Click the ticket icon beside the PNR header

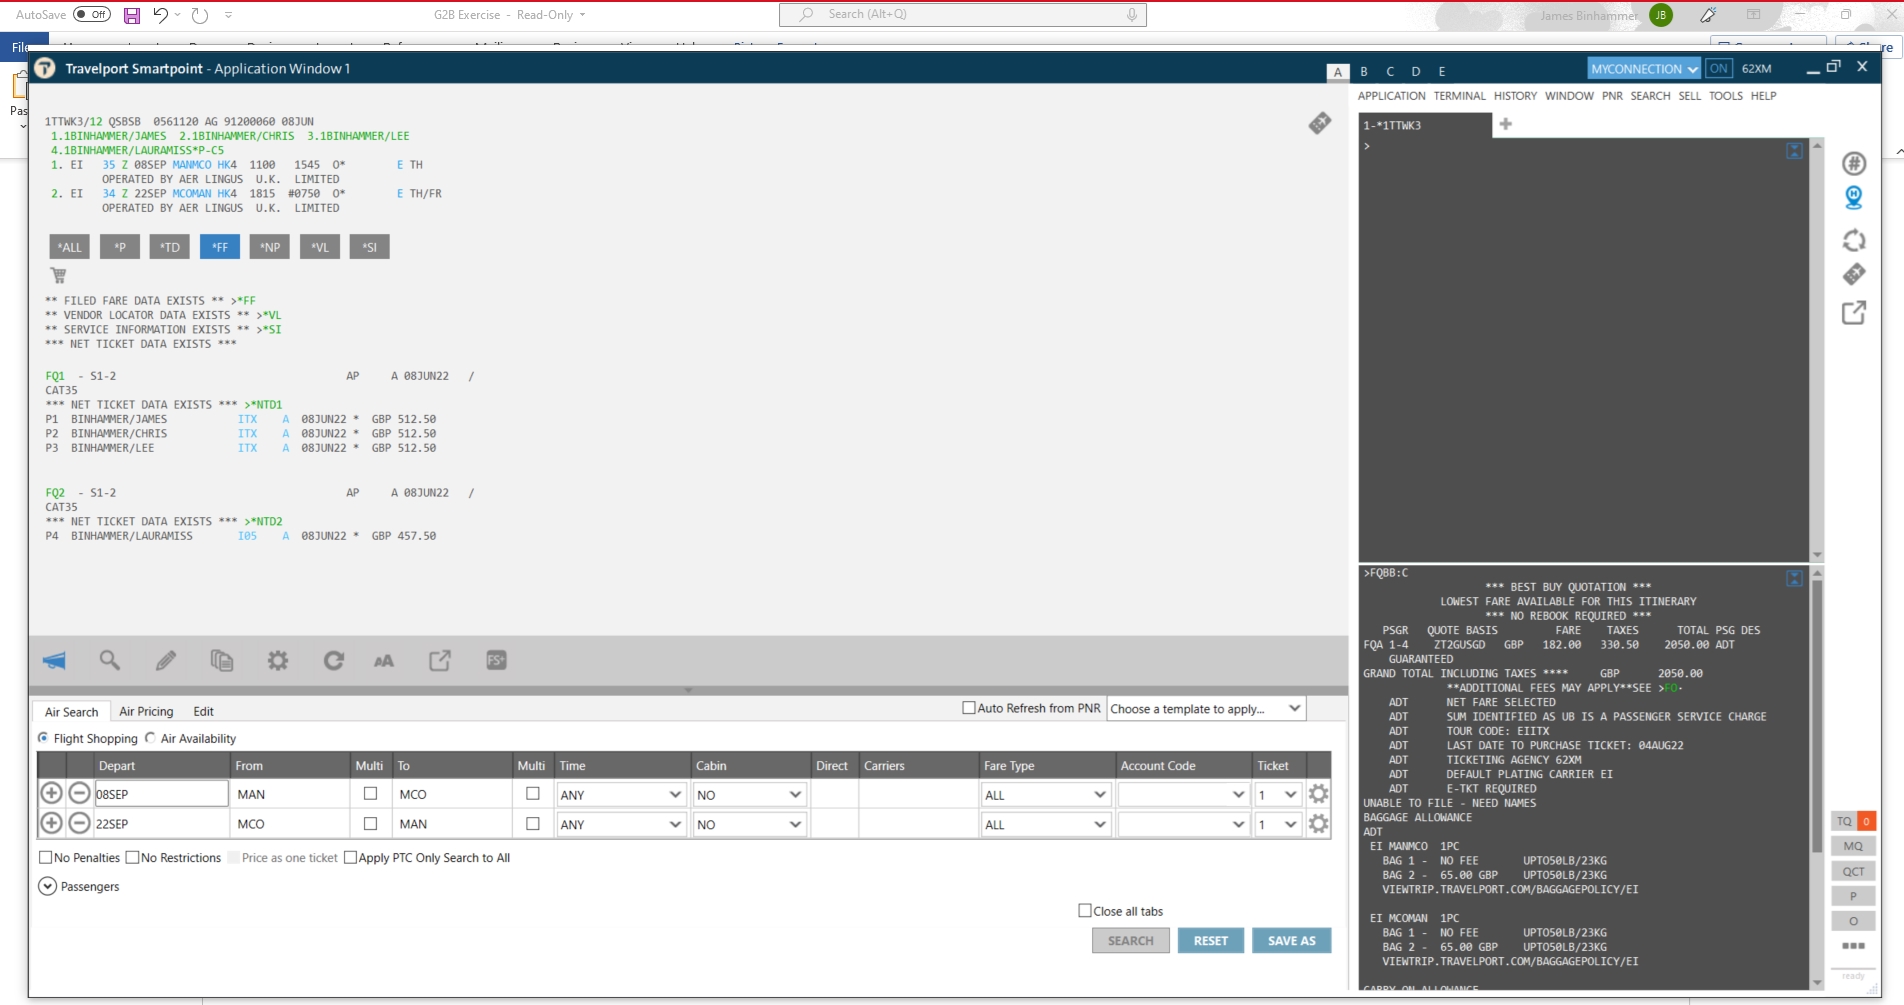[x=1320, y=123]
